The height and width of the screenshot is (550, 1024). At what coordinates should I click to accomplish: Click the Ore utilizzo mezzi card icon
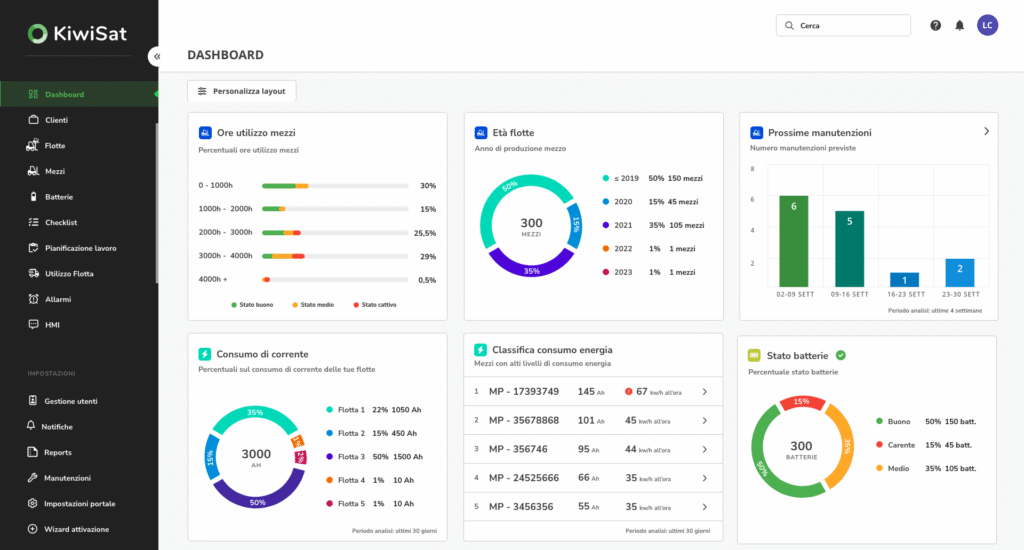click(x=205, y=133)
